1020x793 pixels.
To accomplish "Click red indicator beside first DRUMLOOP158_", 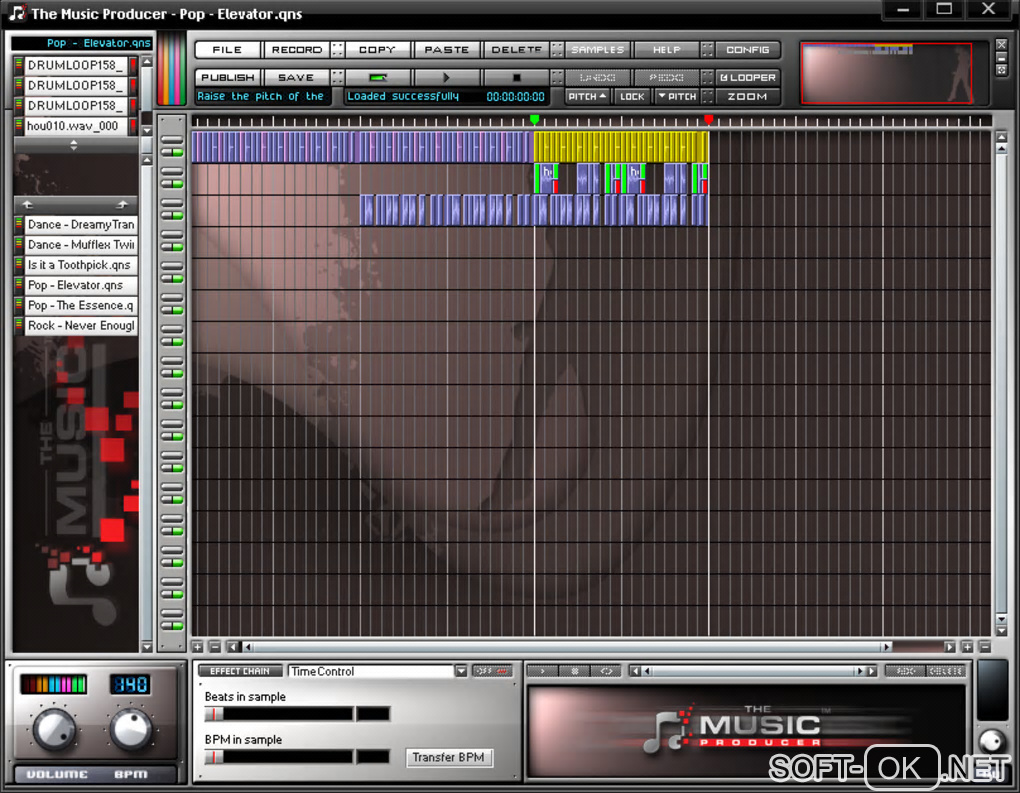I will coord(133,65).
